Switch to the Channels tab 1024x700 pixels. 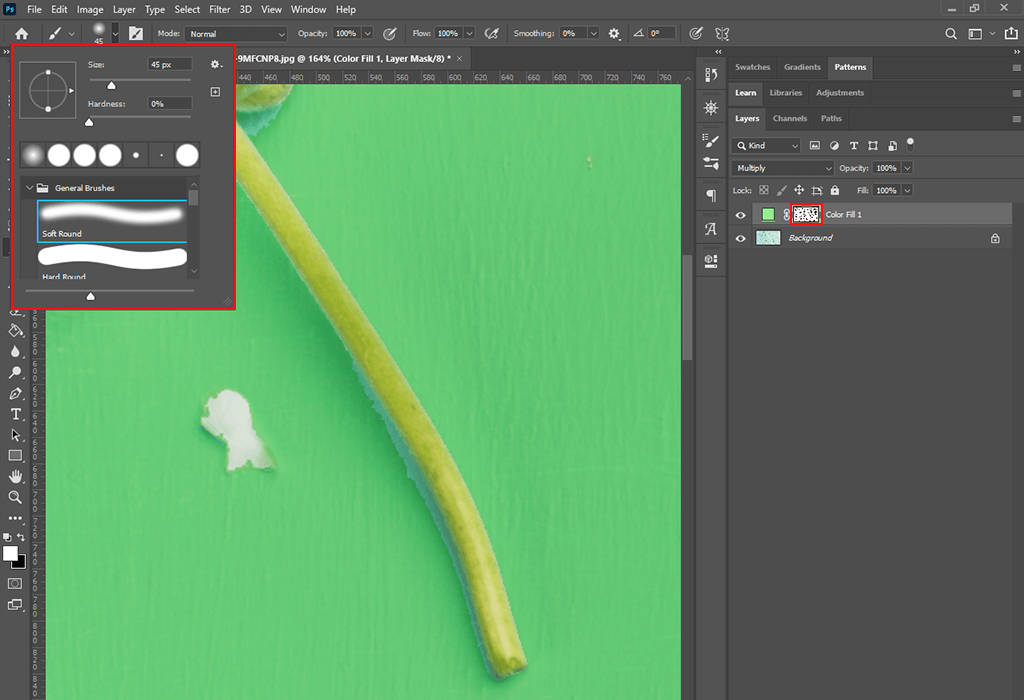(790, 118)
